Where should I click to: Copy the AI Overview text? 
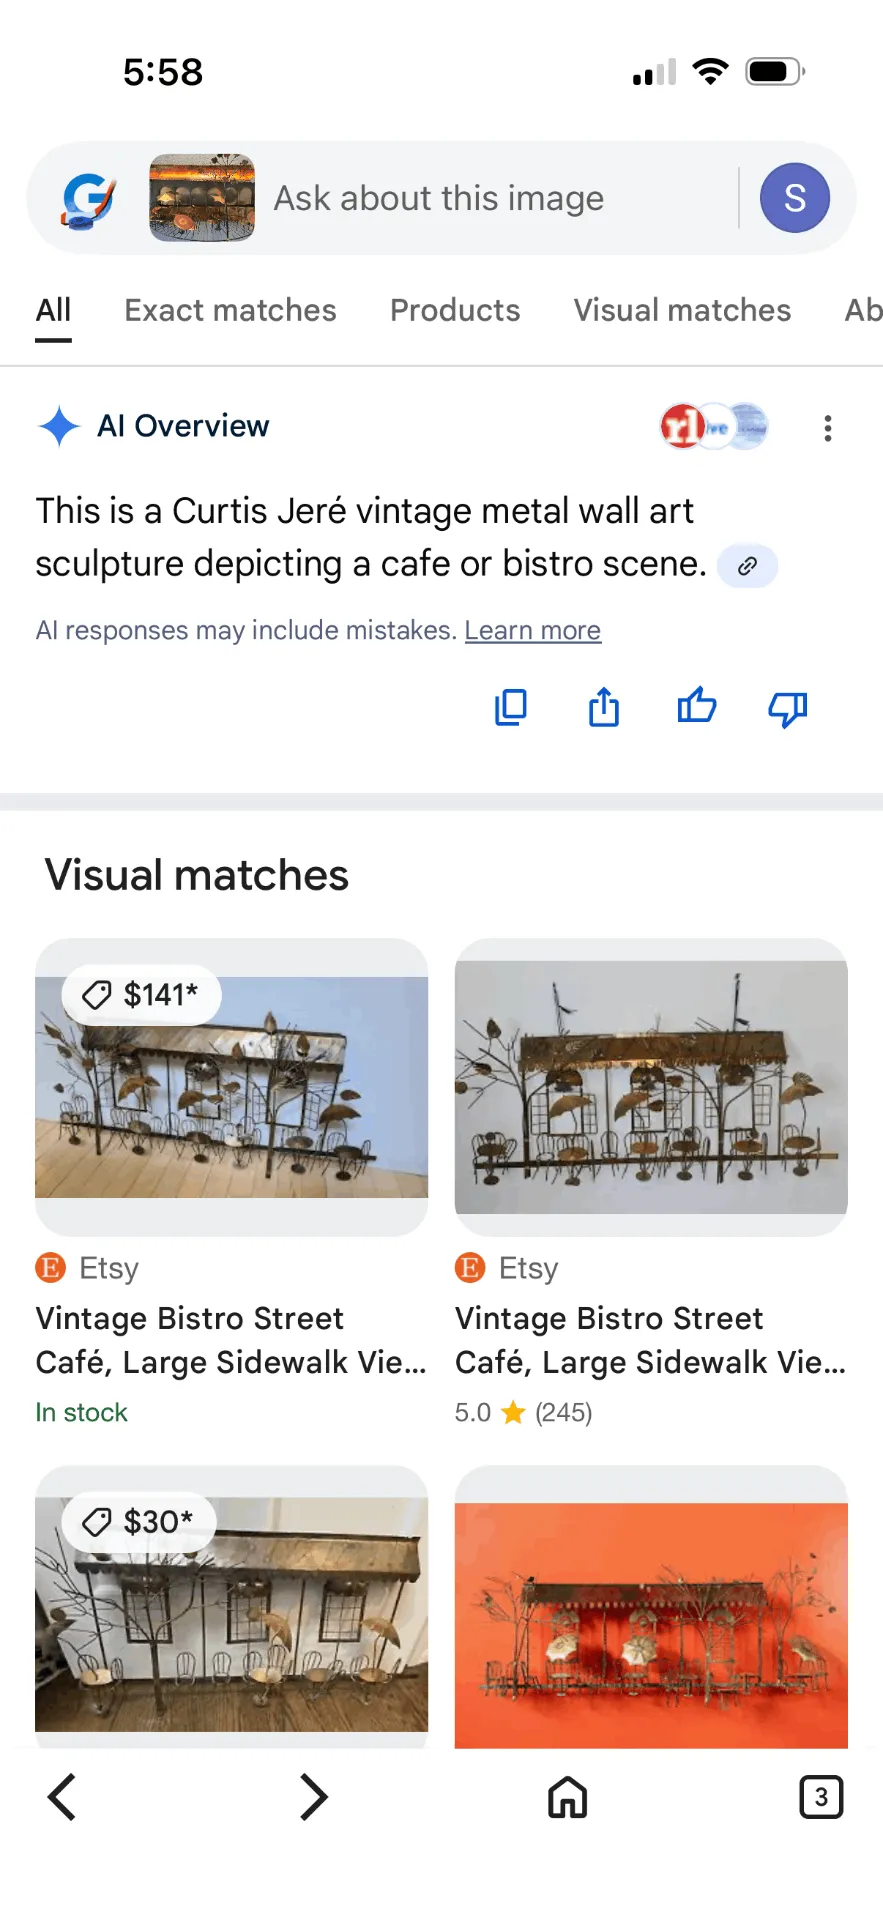[511, 707]
